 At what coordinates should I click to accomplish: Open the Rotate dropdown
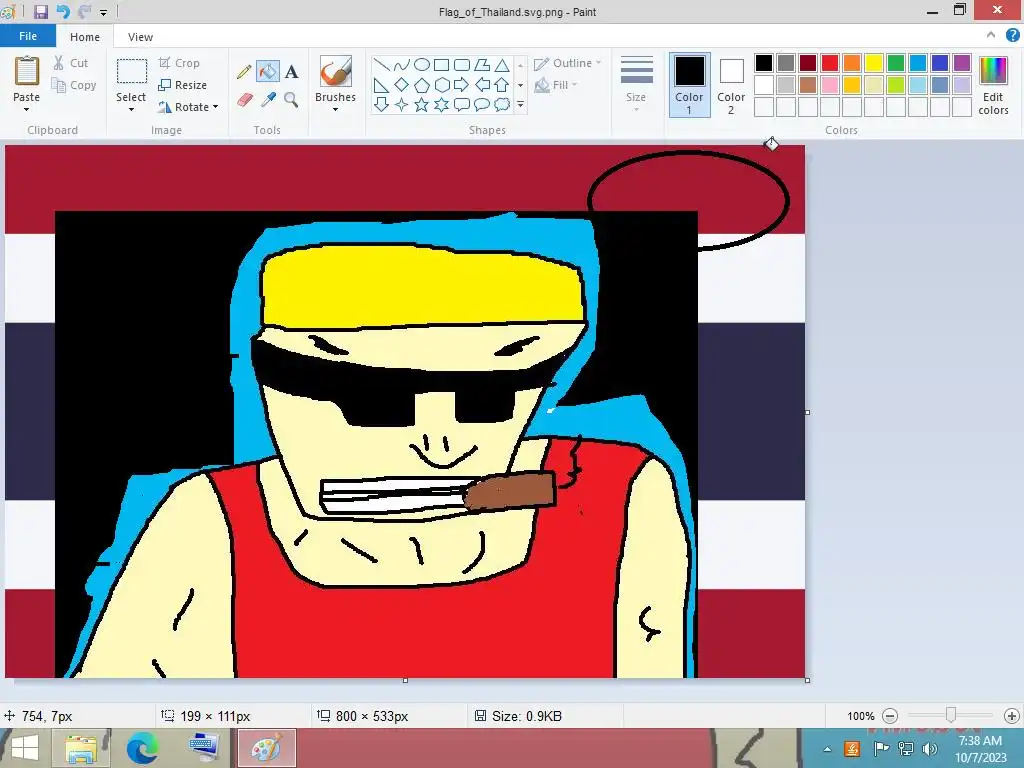coord(188,106)
